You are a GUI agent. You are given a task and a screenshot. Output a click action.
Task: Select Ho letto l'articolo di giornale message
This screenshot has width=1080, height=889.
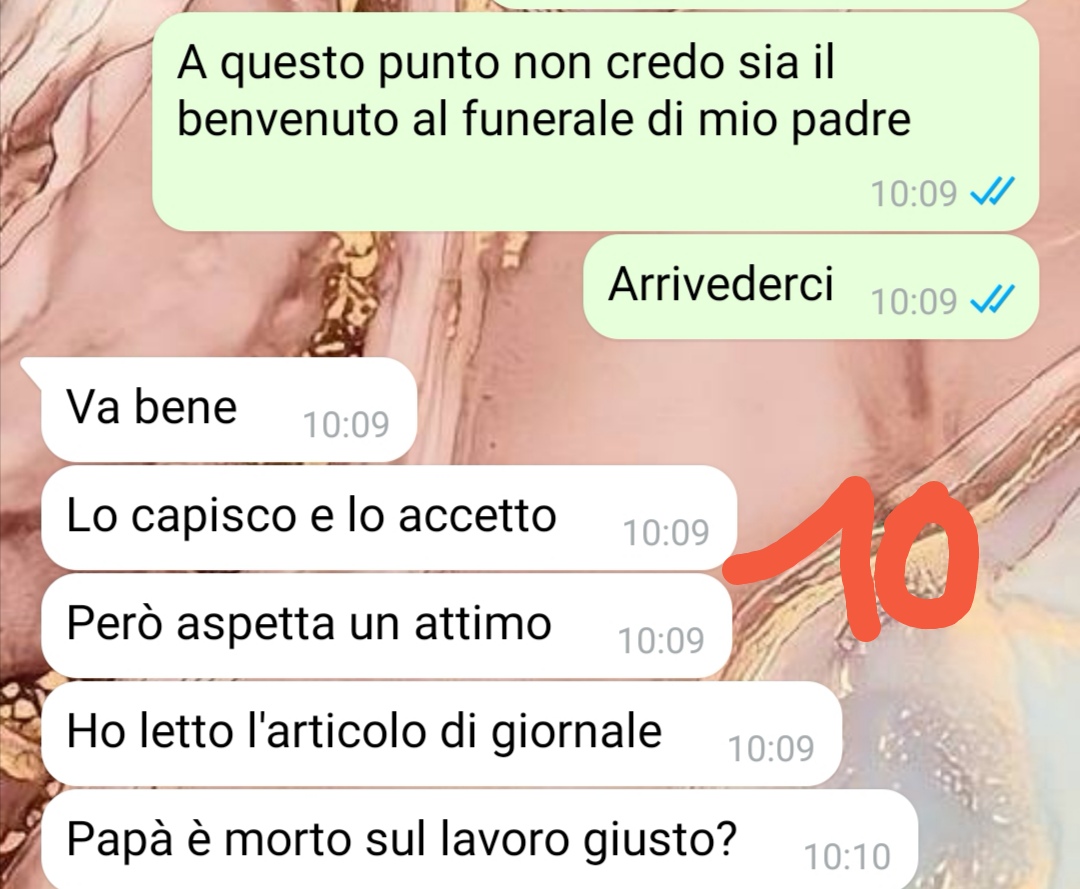pos(442,733)
